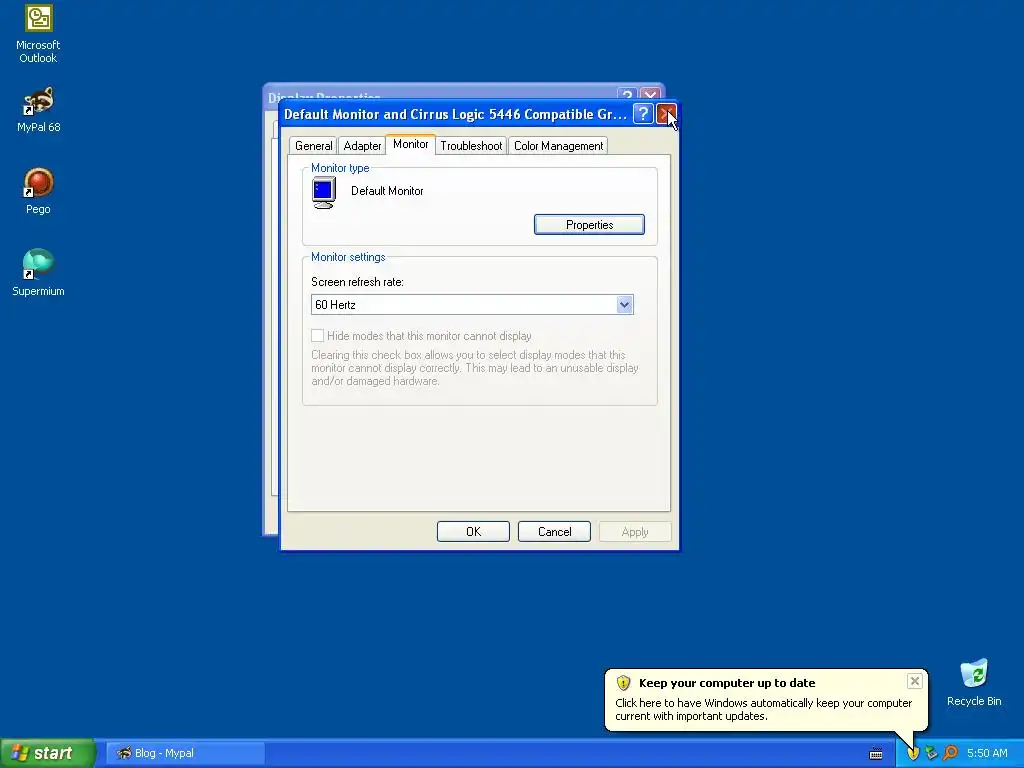Click the Blog - Mypal taskbar button

(185, 753)
